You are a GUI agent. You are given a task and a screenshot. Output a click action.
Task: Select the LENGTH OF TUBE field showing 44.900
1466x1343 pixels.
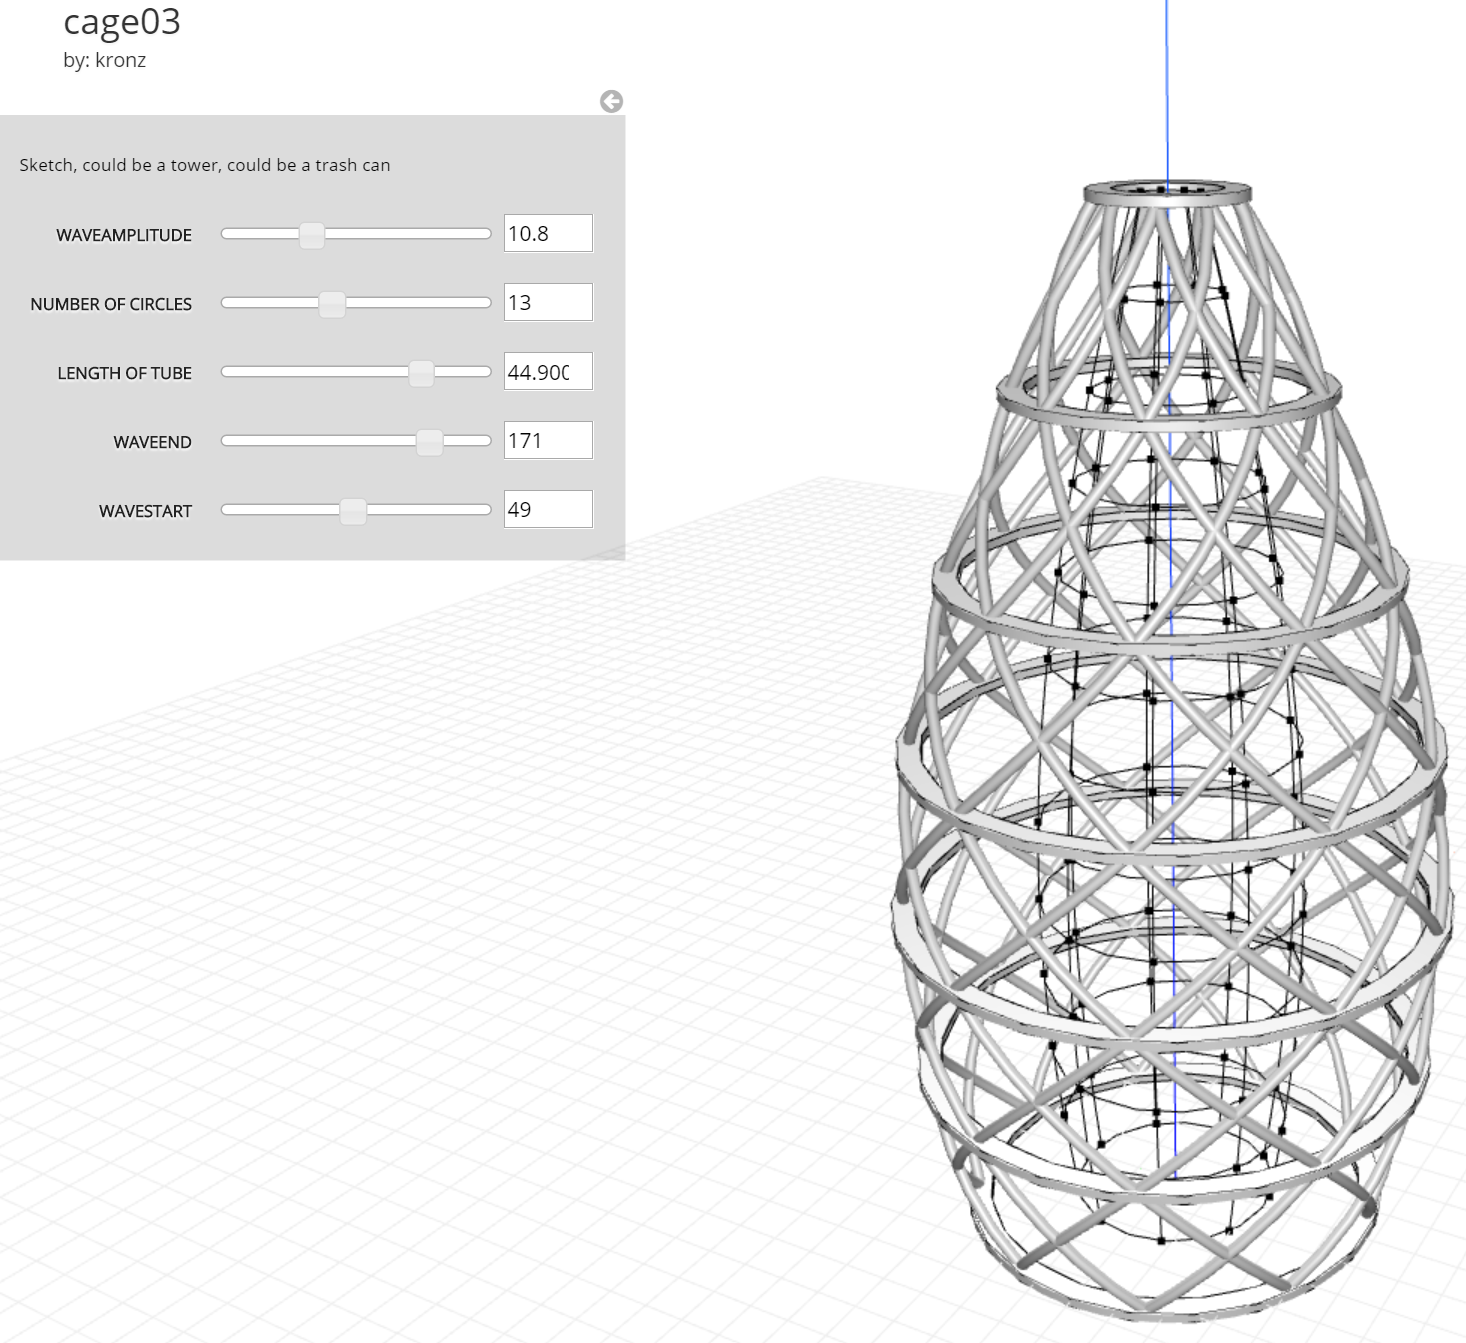pyautogui.click(x=548, y=371)
